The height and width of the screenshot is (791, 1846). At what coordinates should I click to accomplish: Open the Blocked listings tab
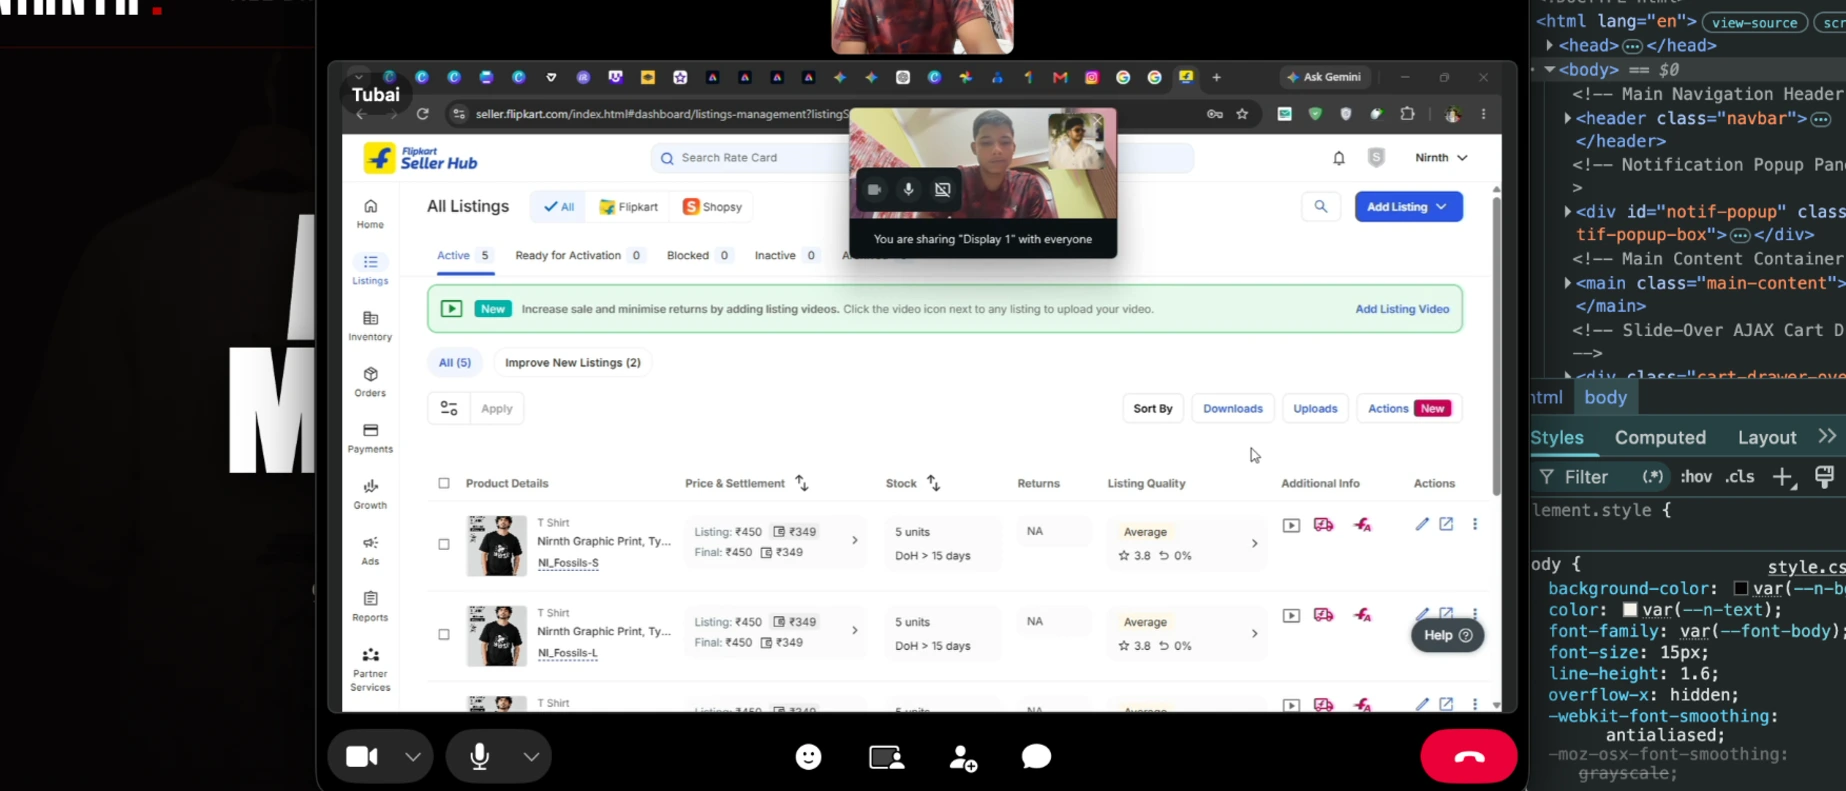point(700,256)
